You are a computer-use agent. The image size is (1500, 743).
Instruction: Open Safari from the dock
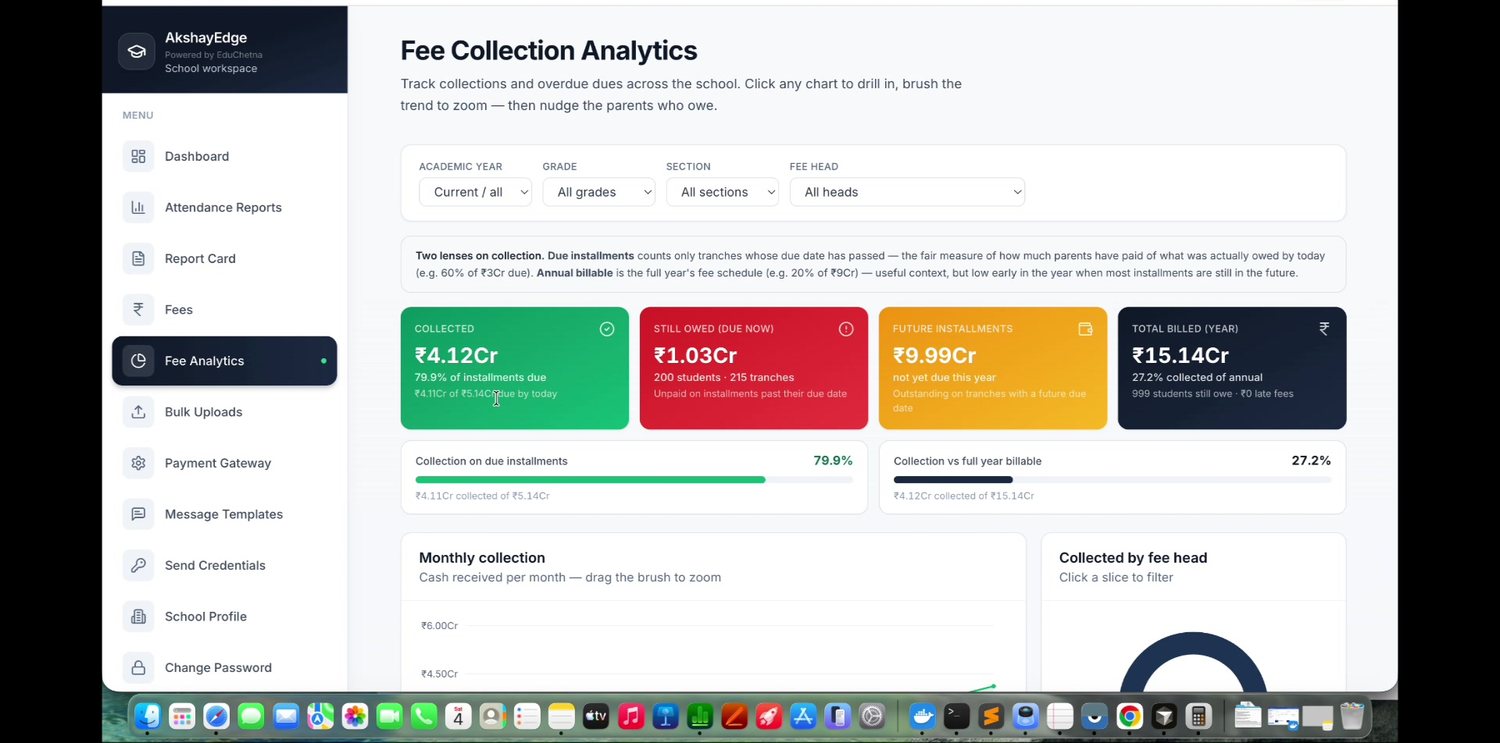[x=216, y=716]
